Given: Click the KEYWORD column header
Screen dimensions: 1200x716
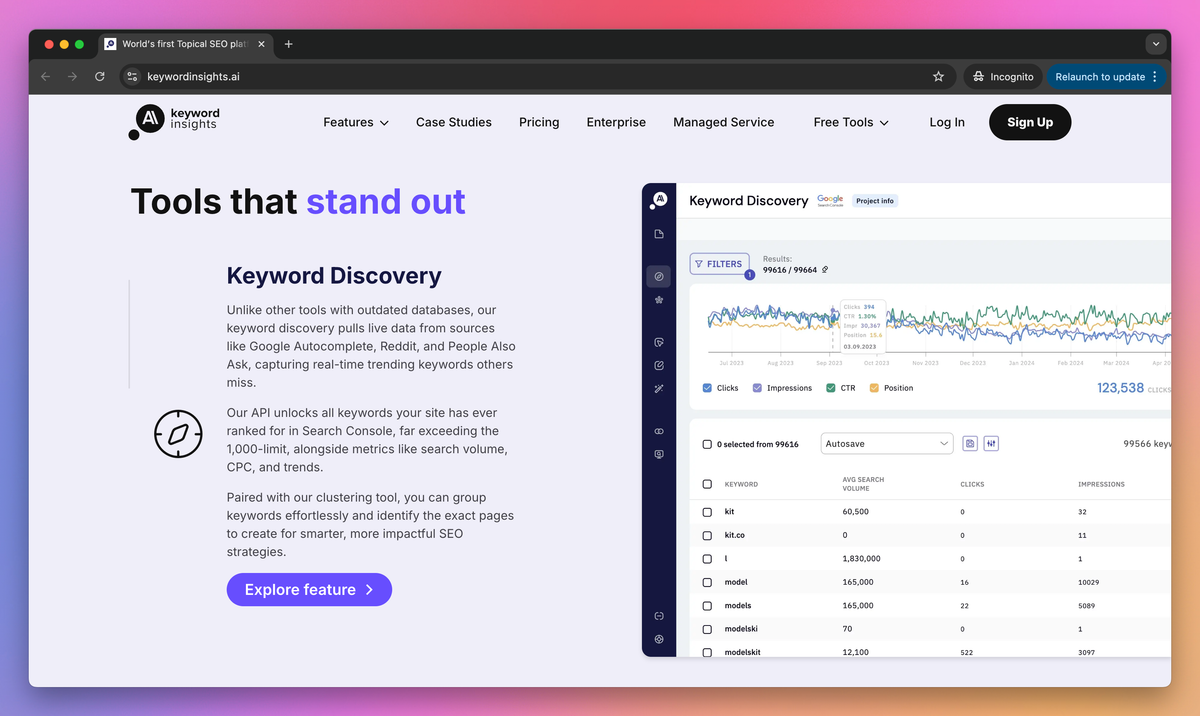Looking at the screenshot, I should (741, 484).
